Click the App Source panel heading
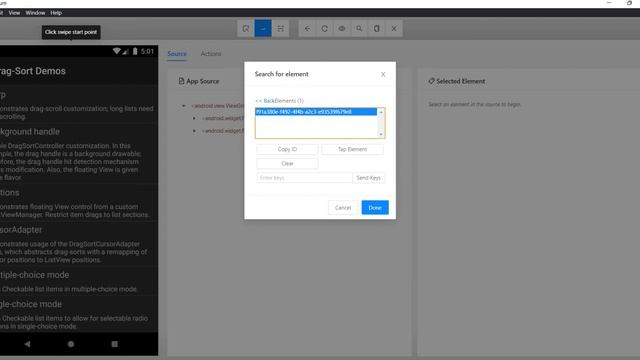The image size is (640, 360). coord(199,81)
